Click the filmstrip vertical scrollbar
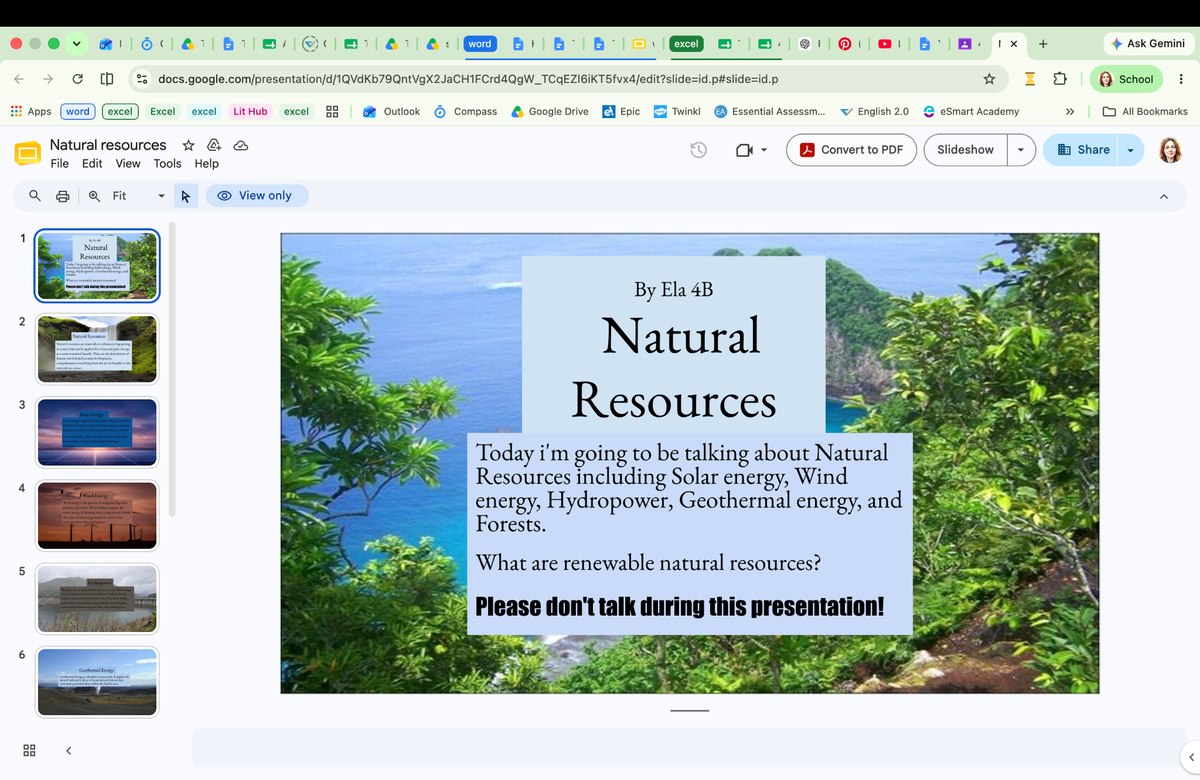 point(172,370)
